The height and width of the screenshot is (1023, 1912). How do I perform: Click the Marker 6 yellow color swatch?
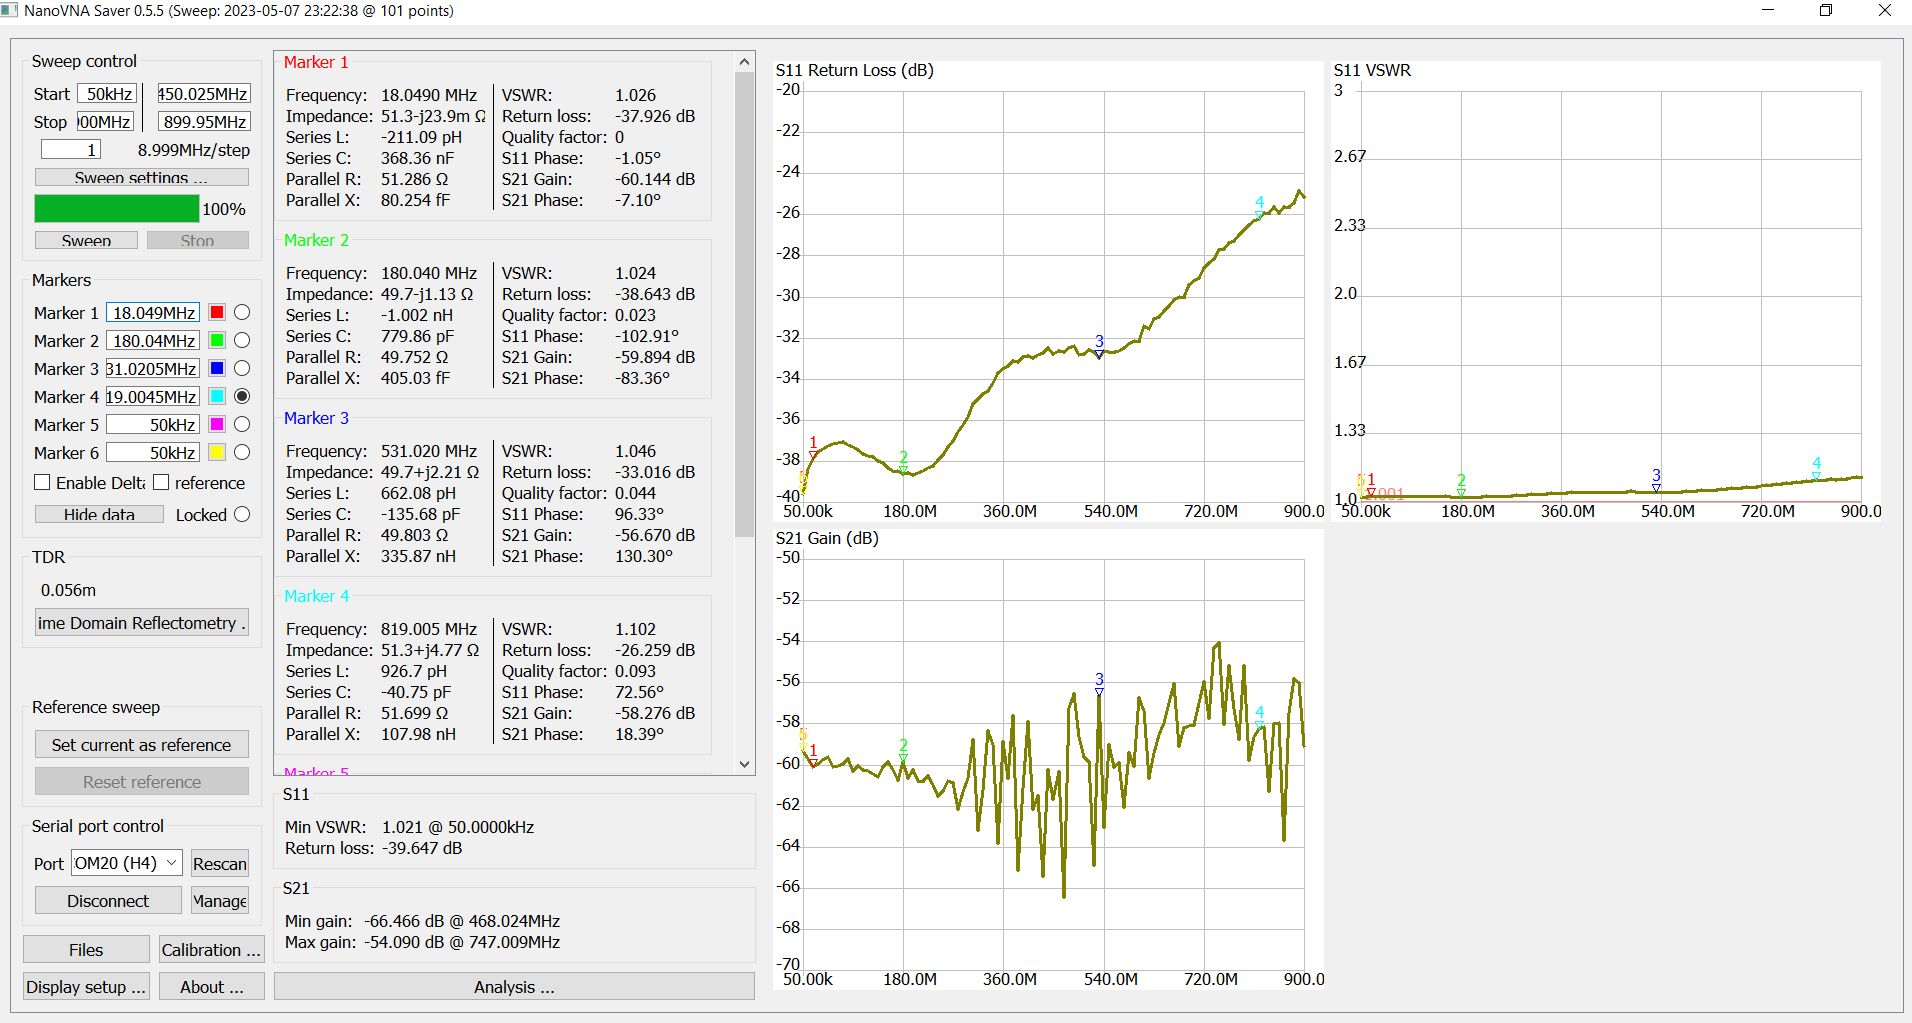(216, 453)
